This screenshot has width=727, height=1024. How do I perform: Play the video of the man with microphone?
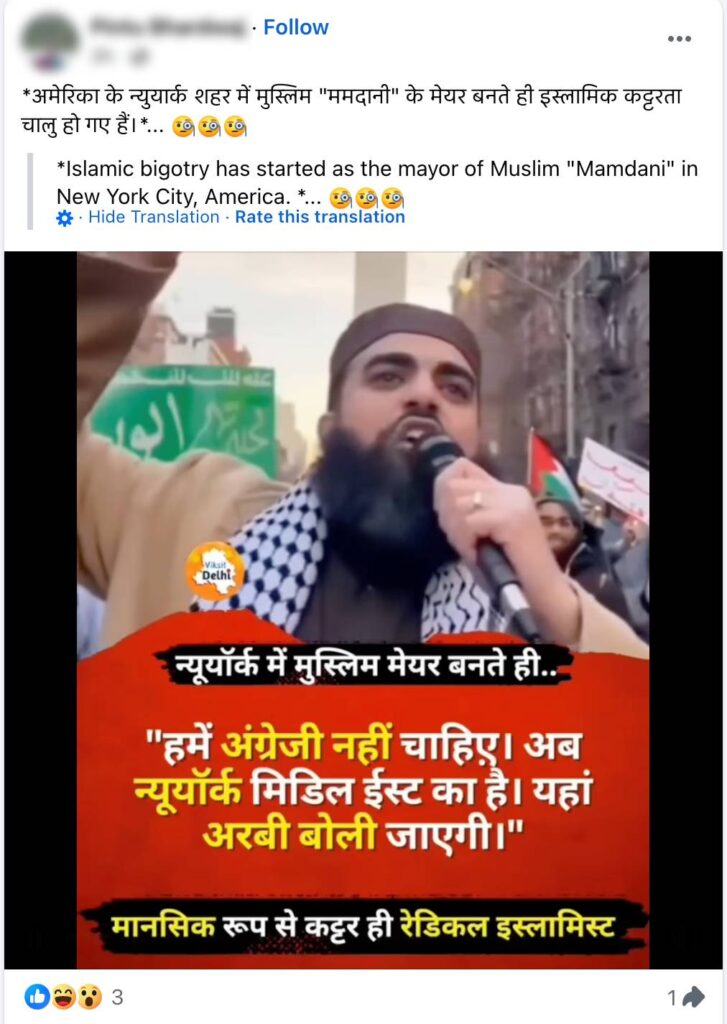pos(363,609)
